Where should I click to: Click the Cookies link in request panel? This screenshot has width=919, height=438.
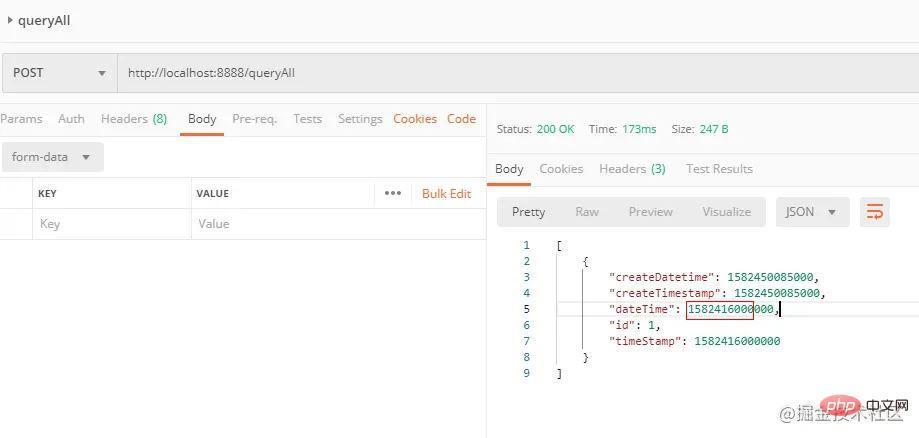(x=415, y=119)
